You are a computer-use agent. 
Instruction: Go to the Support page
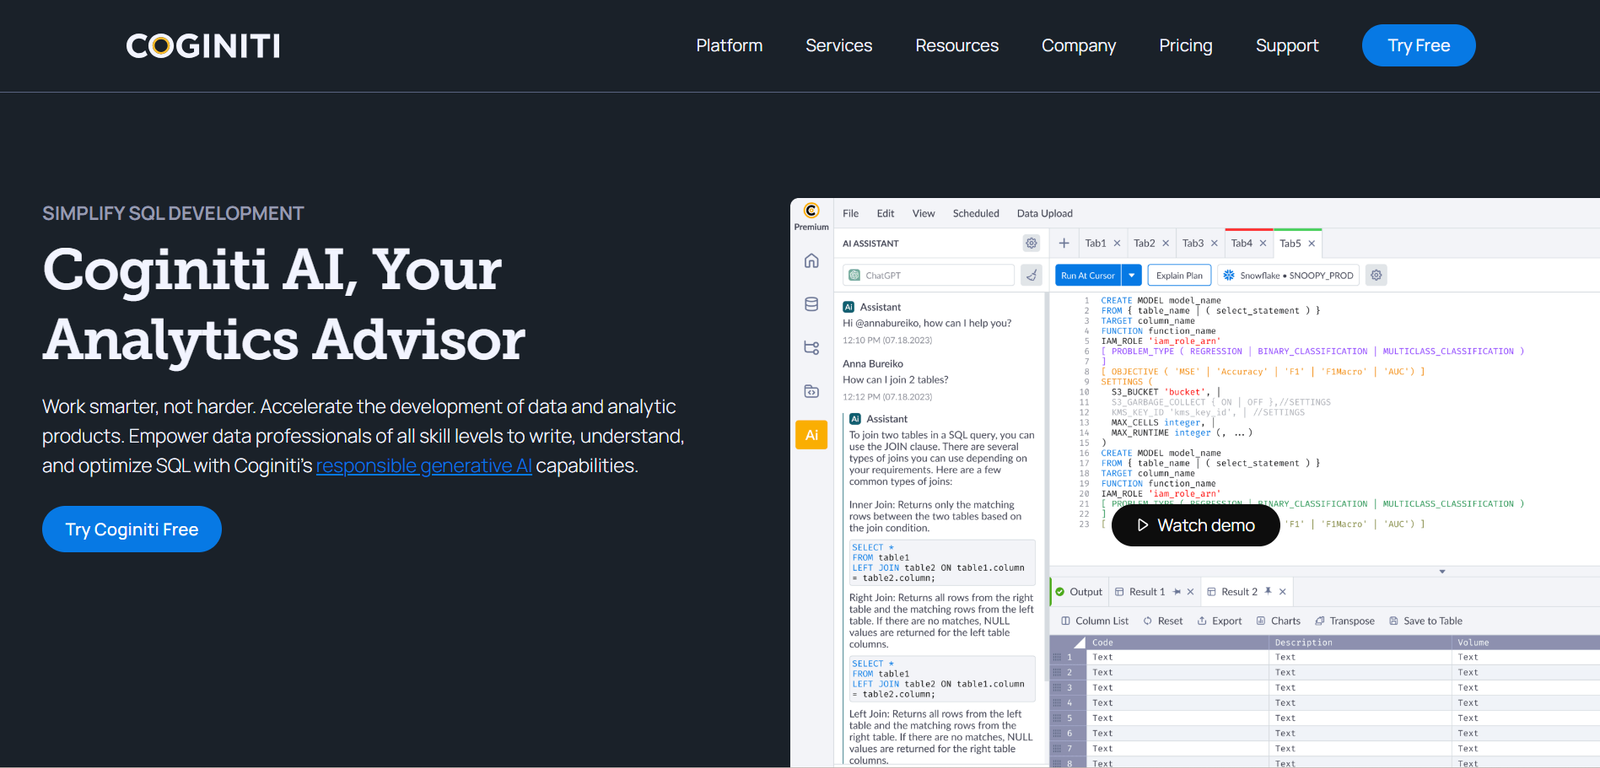pyautogui.click(x=1287, y=46)
